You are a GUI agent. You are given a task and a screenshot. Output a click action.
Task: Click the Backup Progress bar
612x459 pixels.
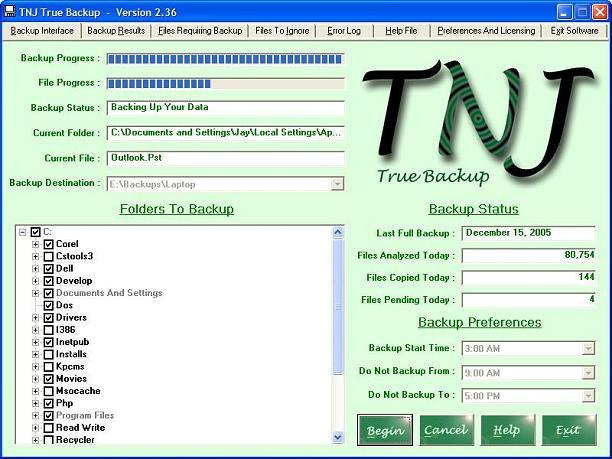click(226, 59)
